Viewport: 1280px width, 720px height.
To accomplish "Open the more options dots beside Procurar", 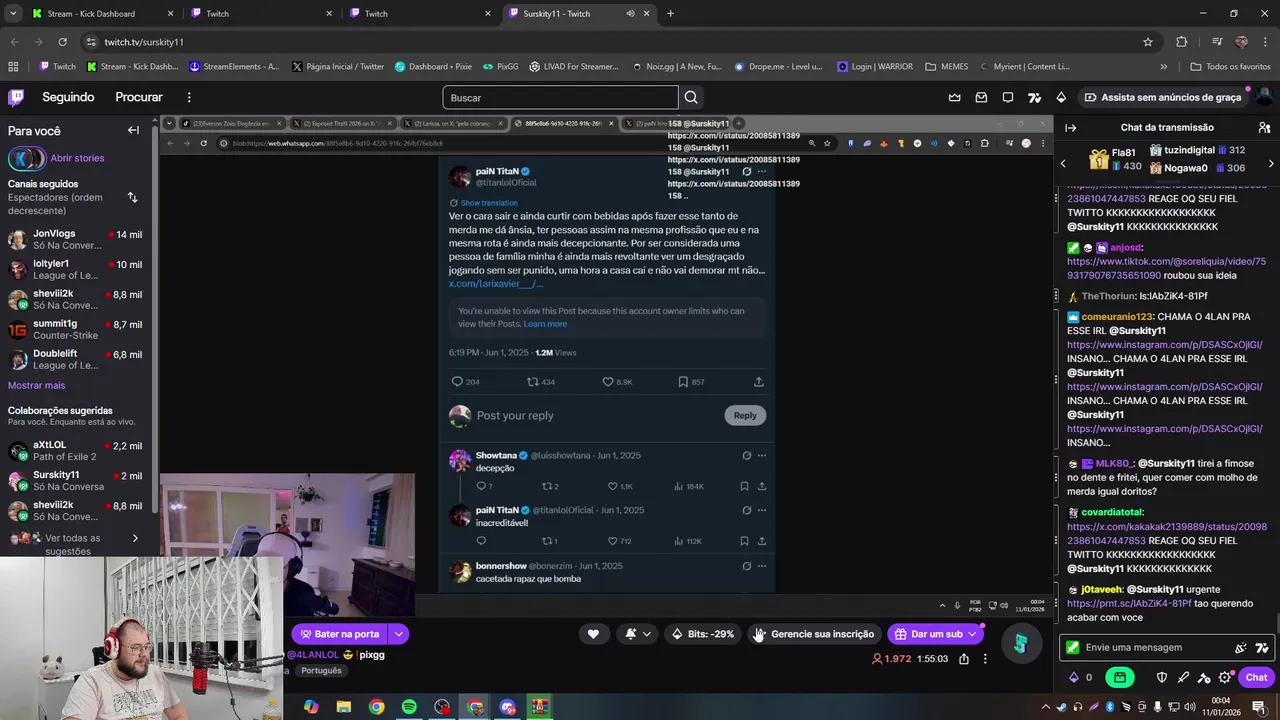I will 188,97.
